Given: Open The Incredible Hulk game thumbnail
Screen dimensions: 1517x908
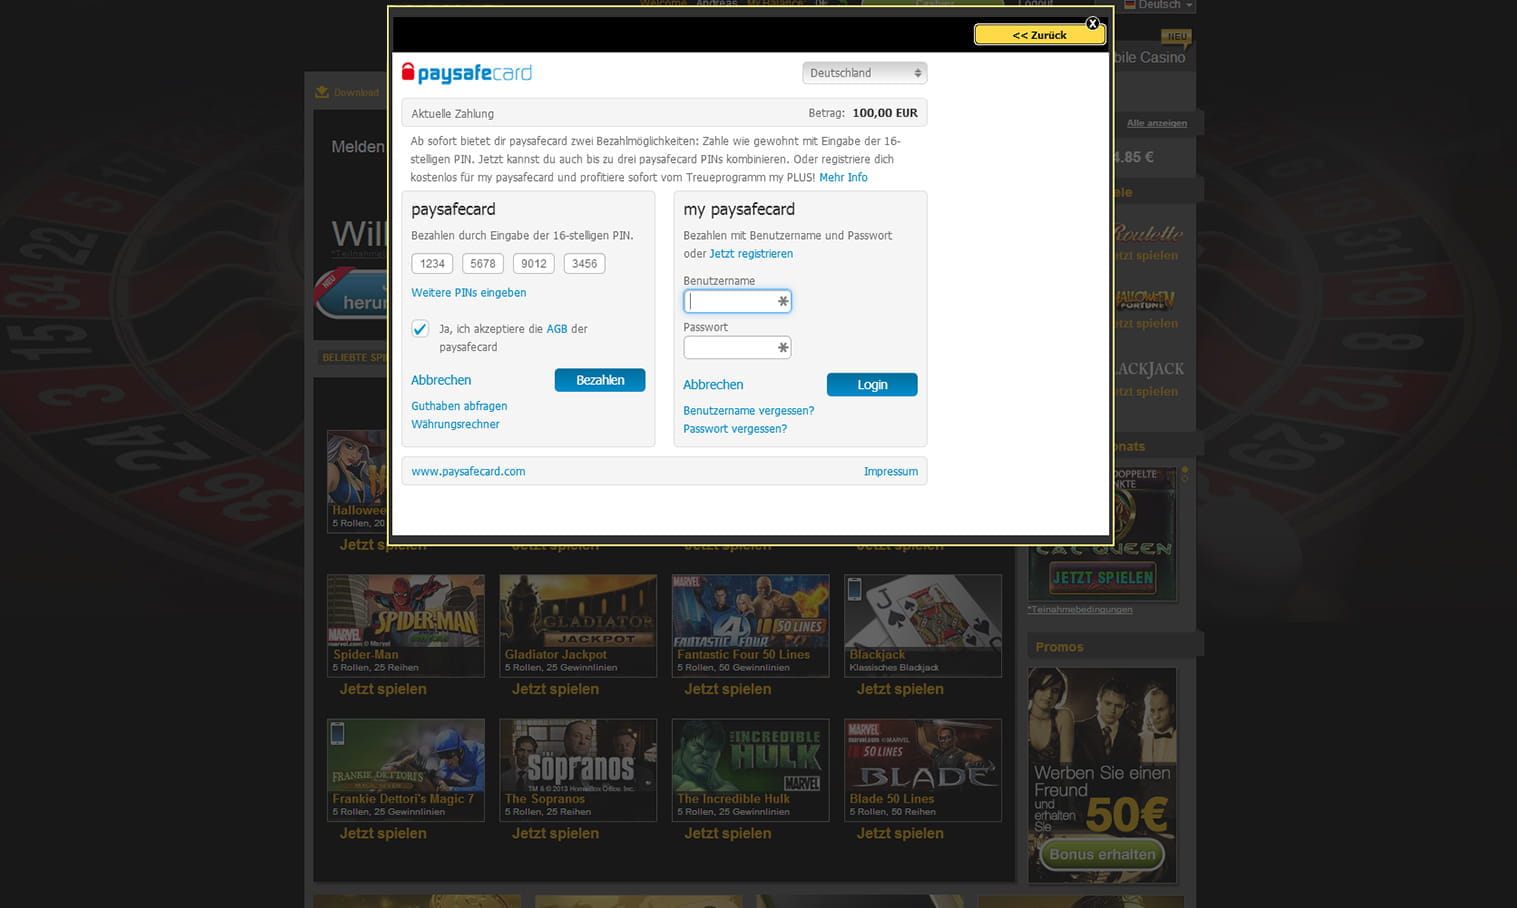Looking at the screenshot, I should 750,770.
